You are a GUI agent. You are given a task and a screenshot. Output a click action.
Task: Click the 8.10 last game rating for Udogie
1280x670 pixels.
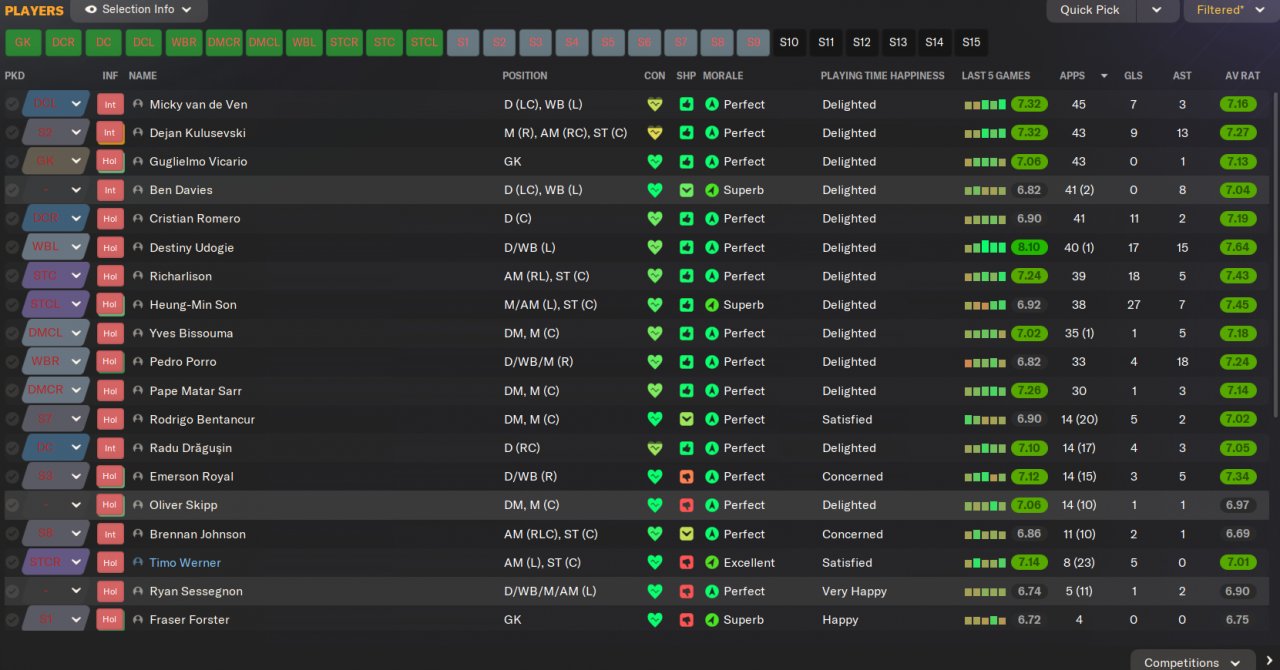[x=1029, y=248]
